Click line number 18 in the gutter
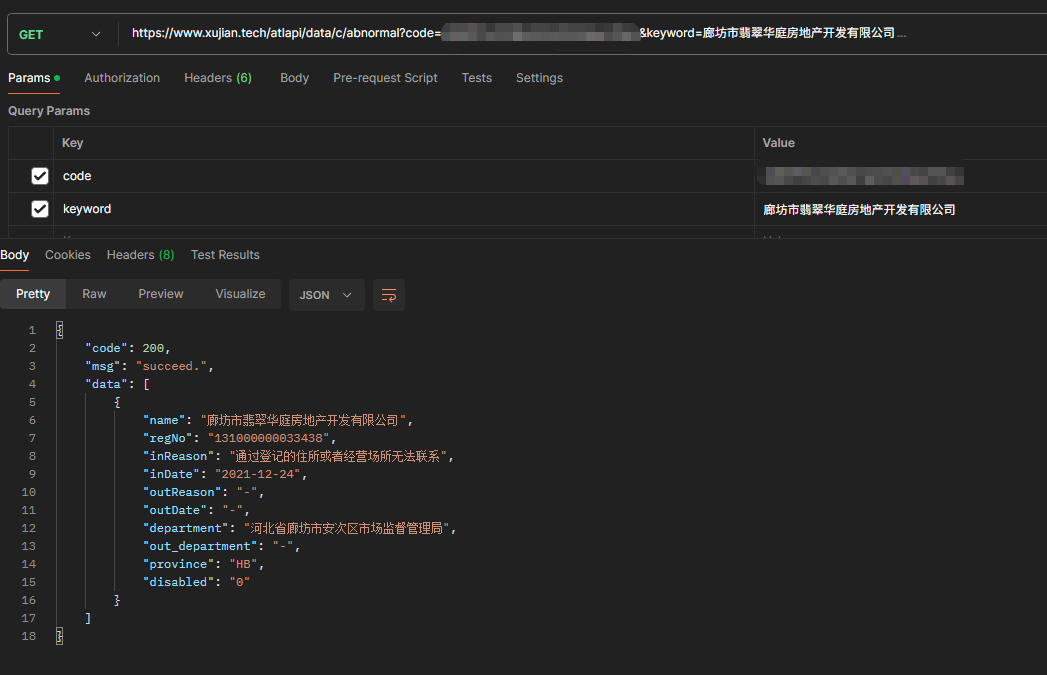 coord(29,636)
